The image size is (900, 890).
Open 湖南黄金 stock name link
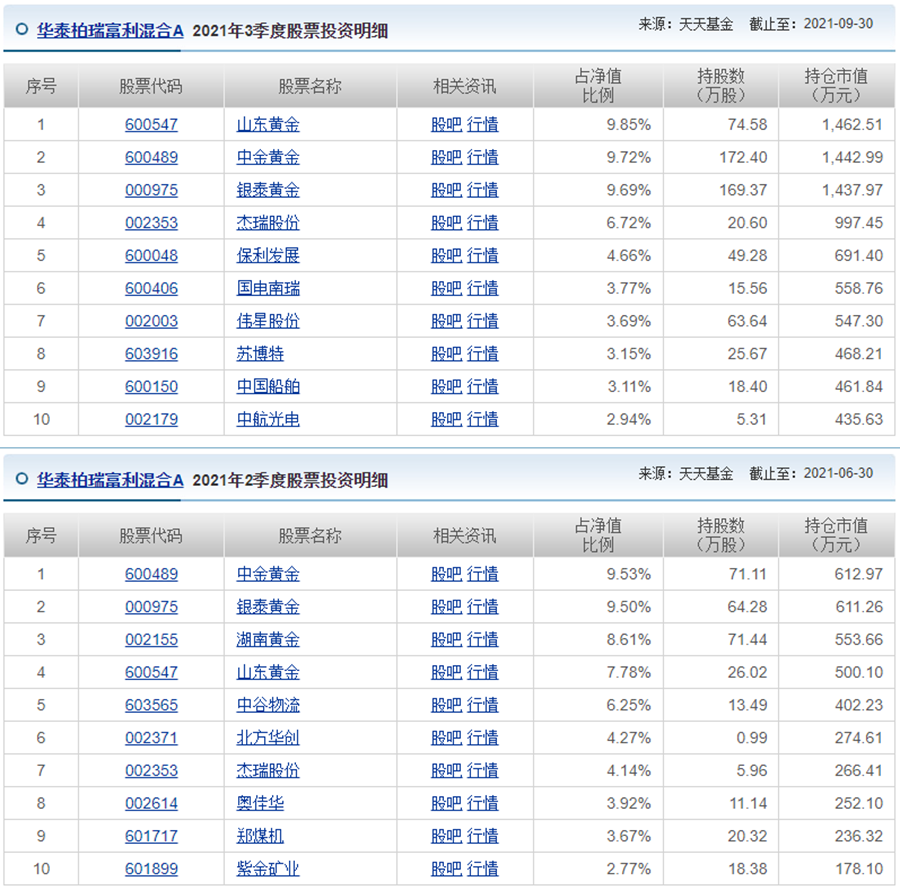(268, 639)
